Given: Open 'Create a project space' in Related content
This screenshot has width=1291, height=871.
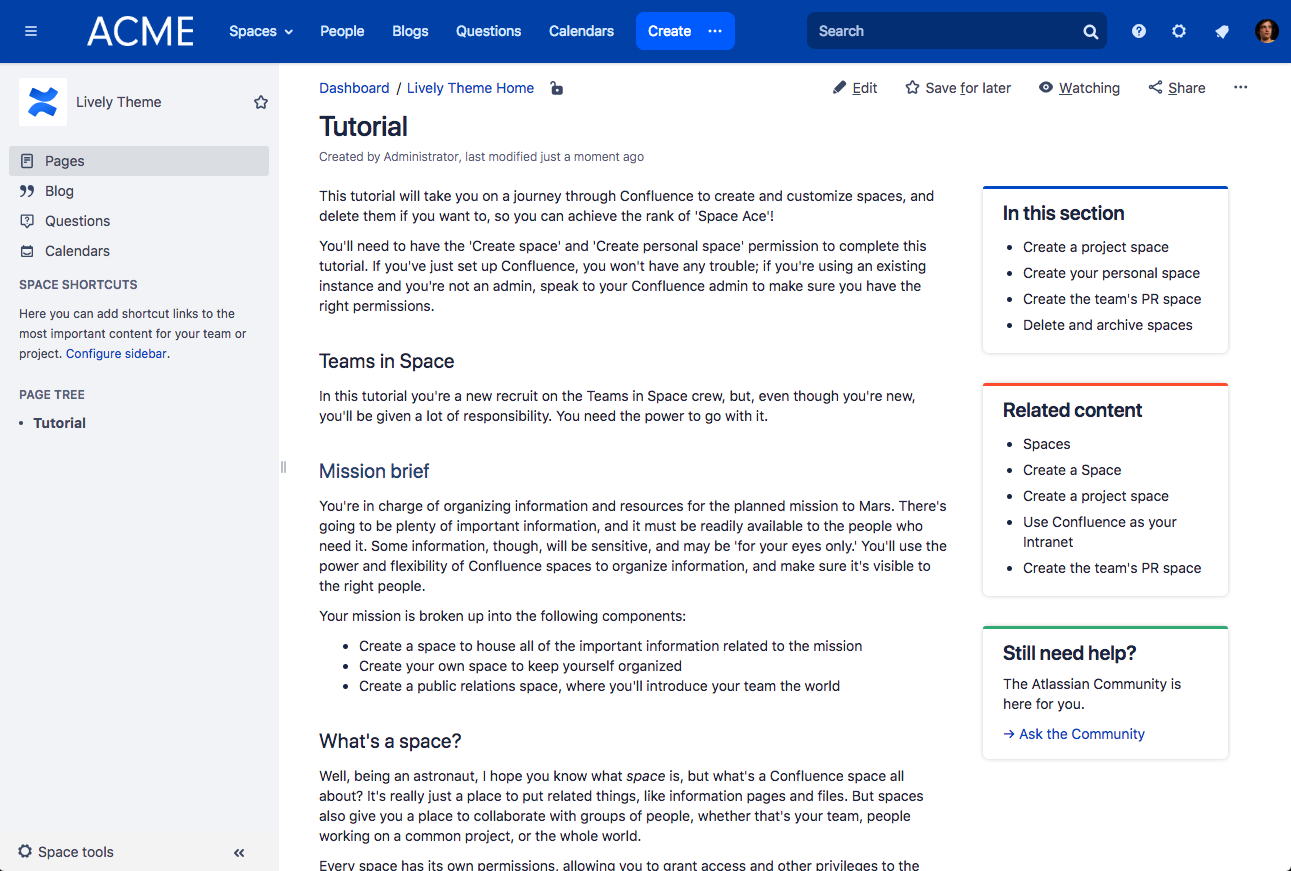Looking at the screenshot, I should [x=1095, y=496].
